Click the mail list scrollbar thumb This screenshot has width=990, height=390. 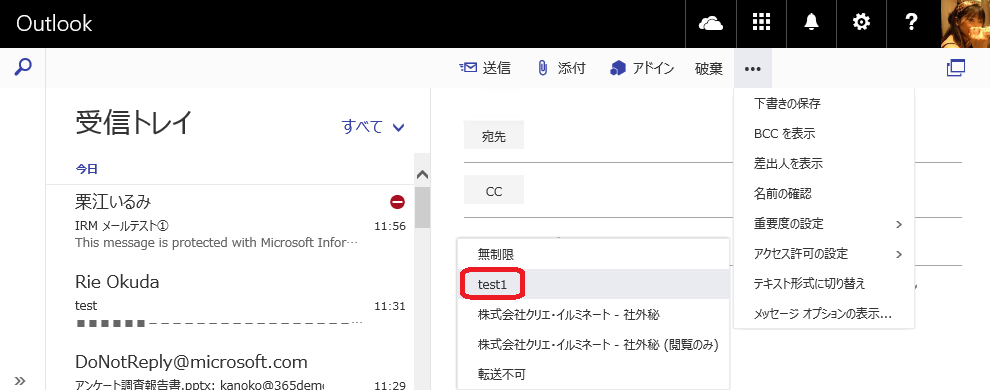tap(423, 207)
